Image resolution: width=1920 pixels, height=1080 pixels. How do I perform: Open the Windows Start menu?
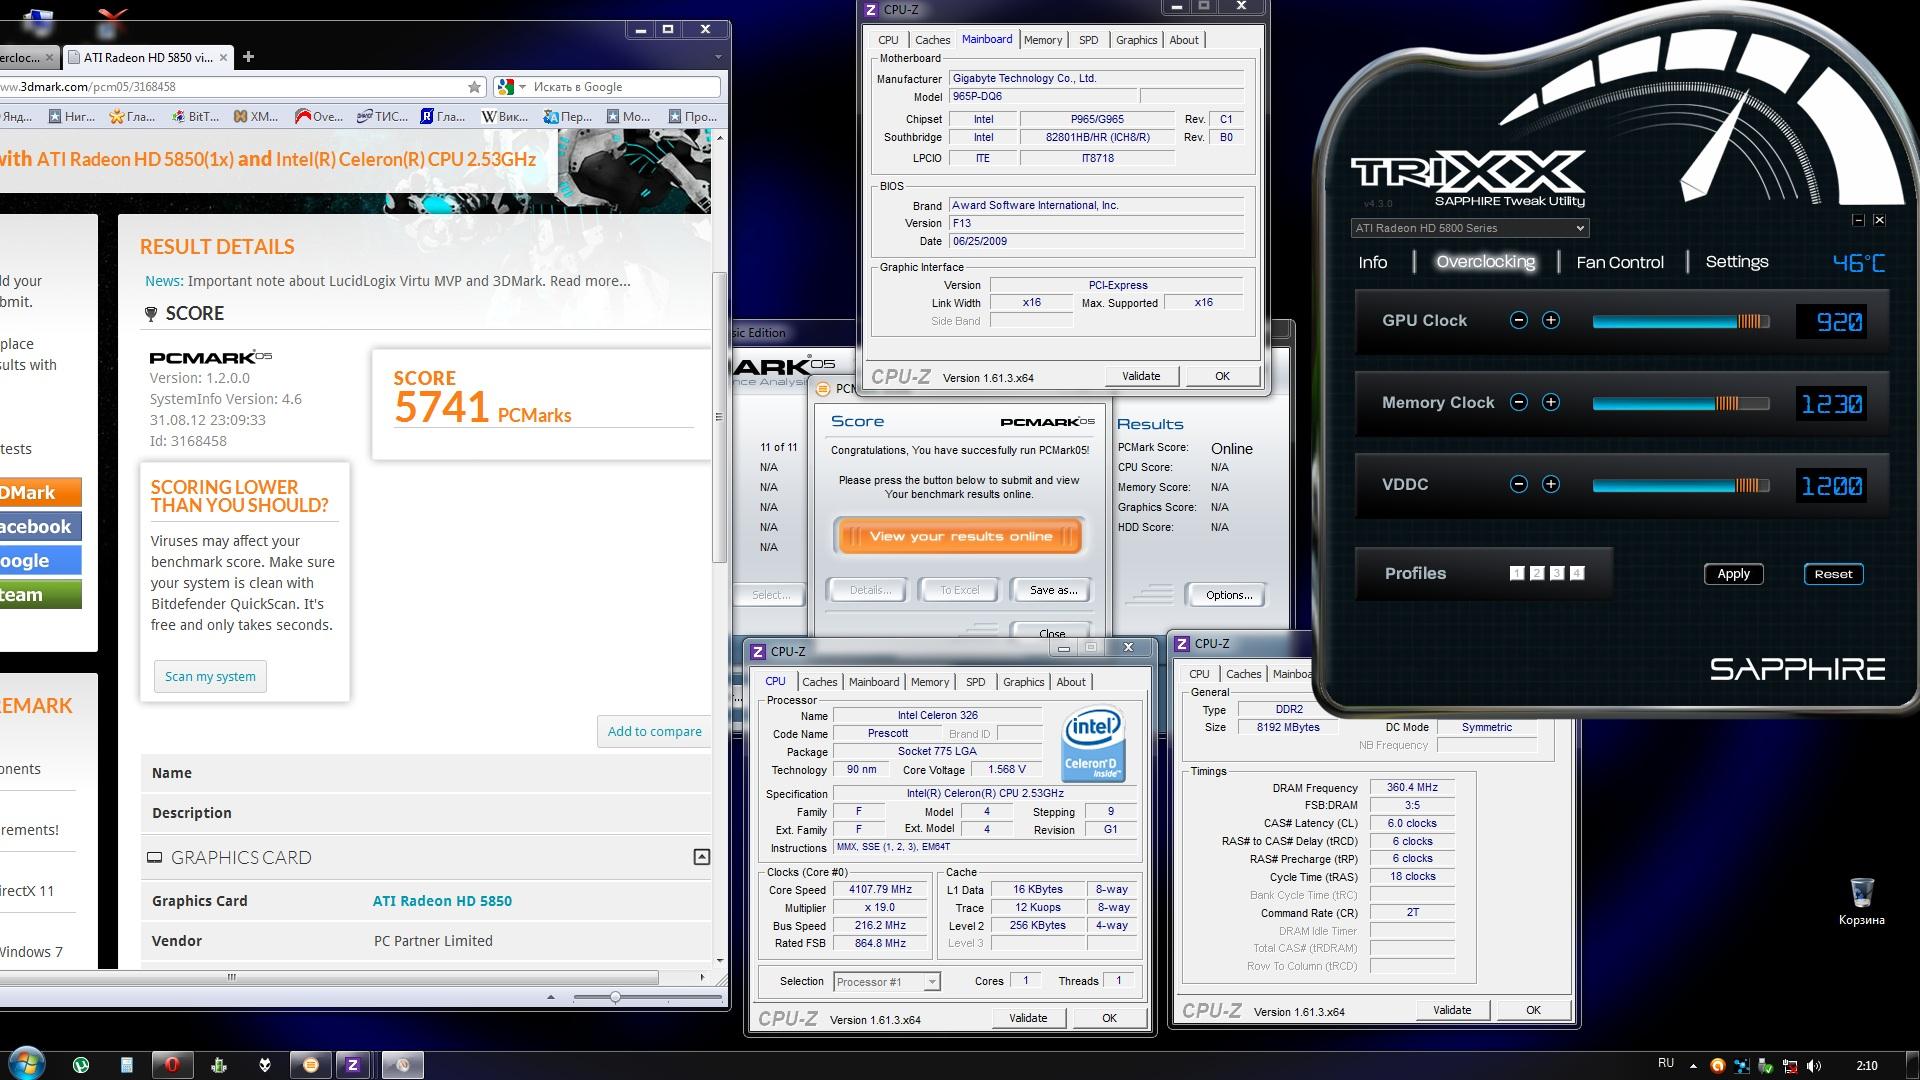tap(27, 1064)
